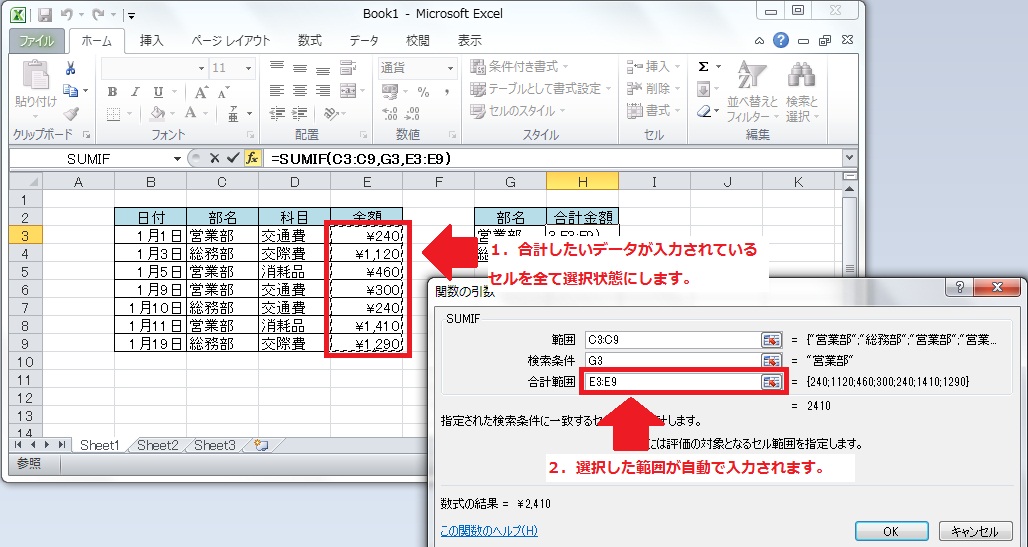Switch to the Sheet3 worksheet tab
The image size is (1028, 547).
point(214,445)
